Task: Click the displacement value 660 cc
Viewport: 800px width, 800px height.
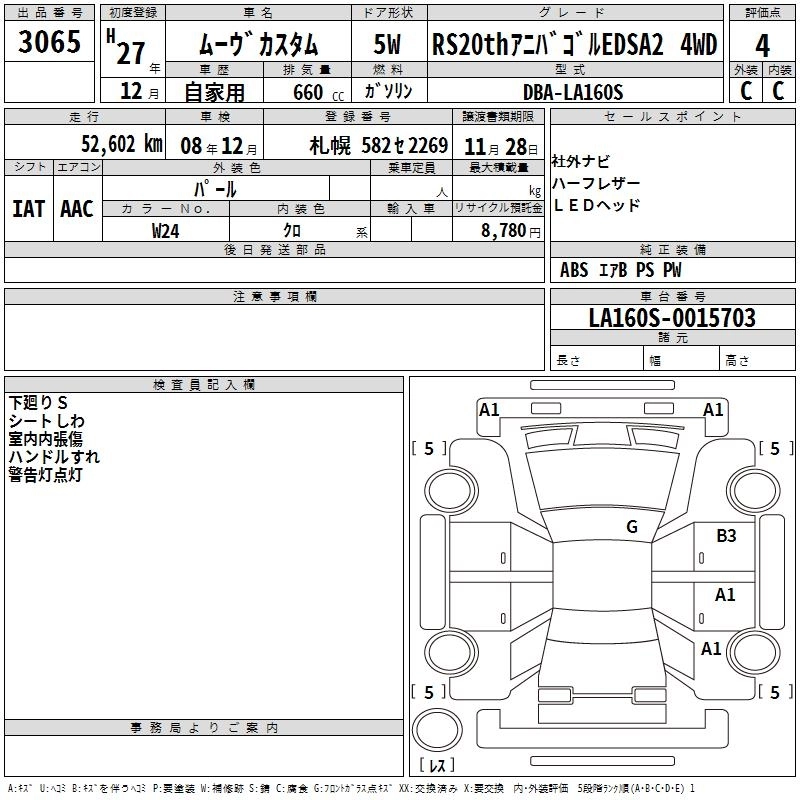Action: click(x=318, y=93)
